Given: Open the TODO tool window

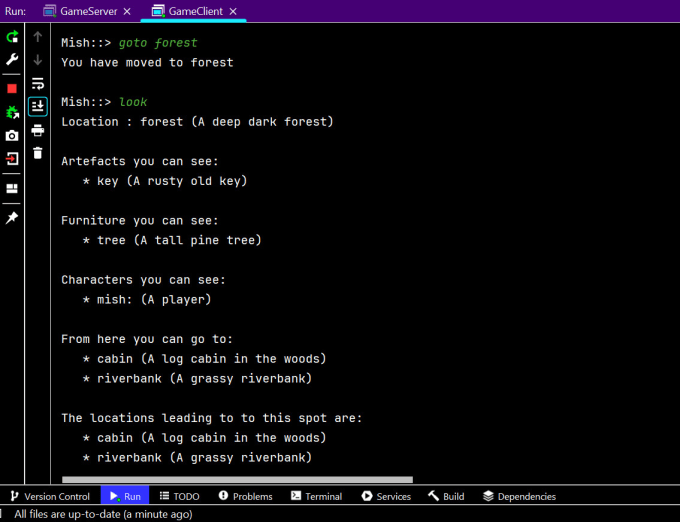Looking at the screenshot, I should [x=179, y=496].
